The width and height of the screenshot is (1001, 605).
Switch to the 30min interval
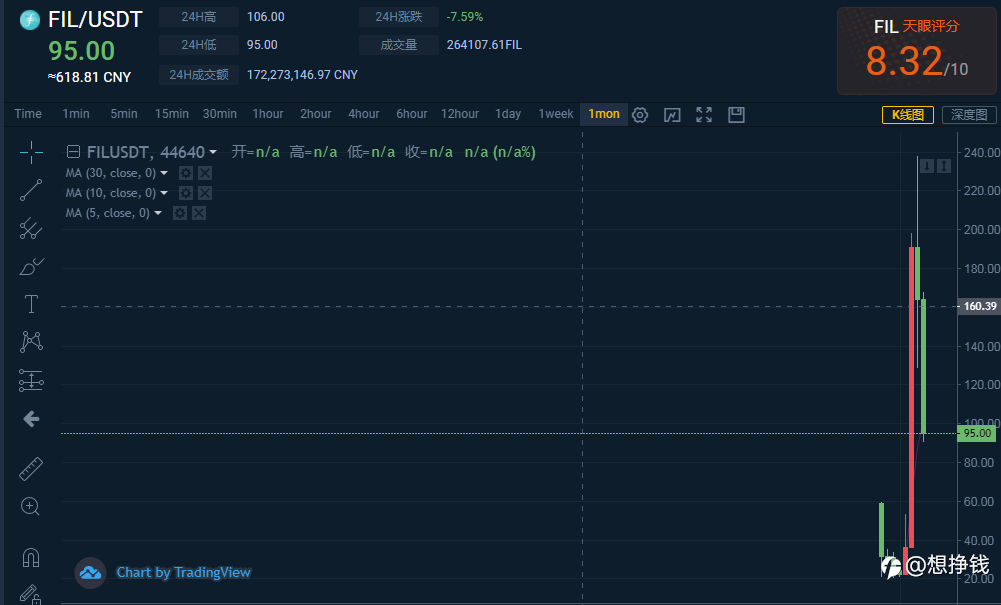click(x=220, y=114)
